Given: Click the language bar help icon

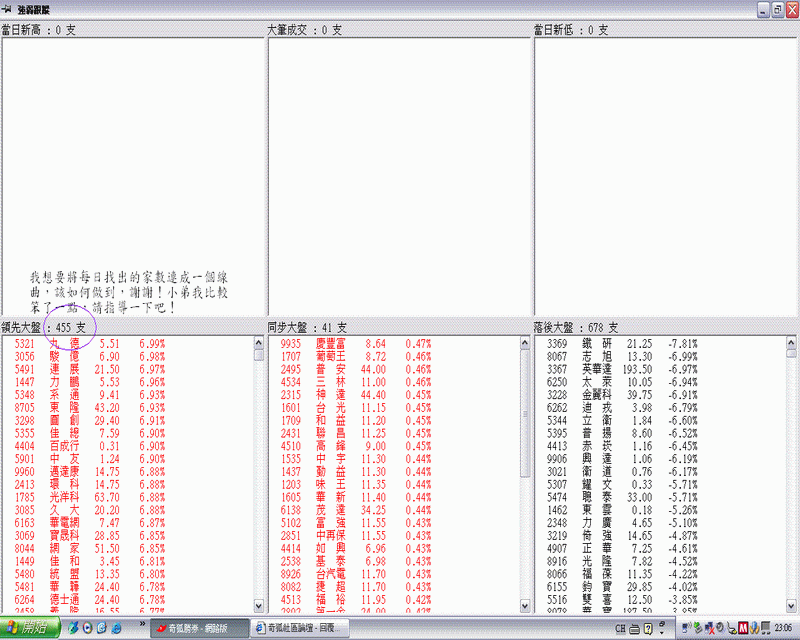Looking at the screenshot, I should tap(648, 628).
